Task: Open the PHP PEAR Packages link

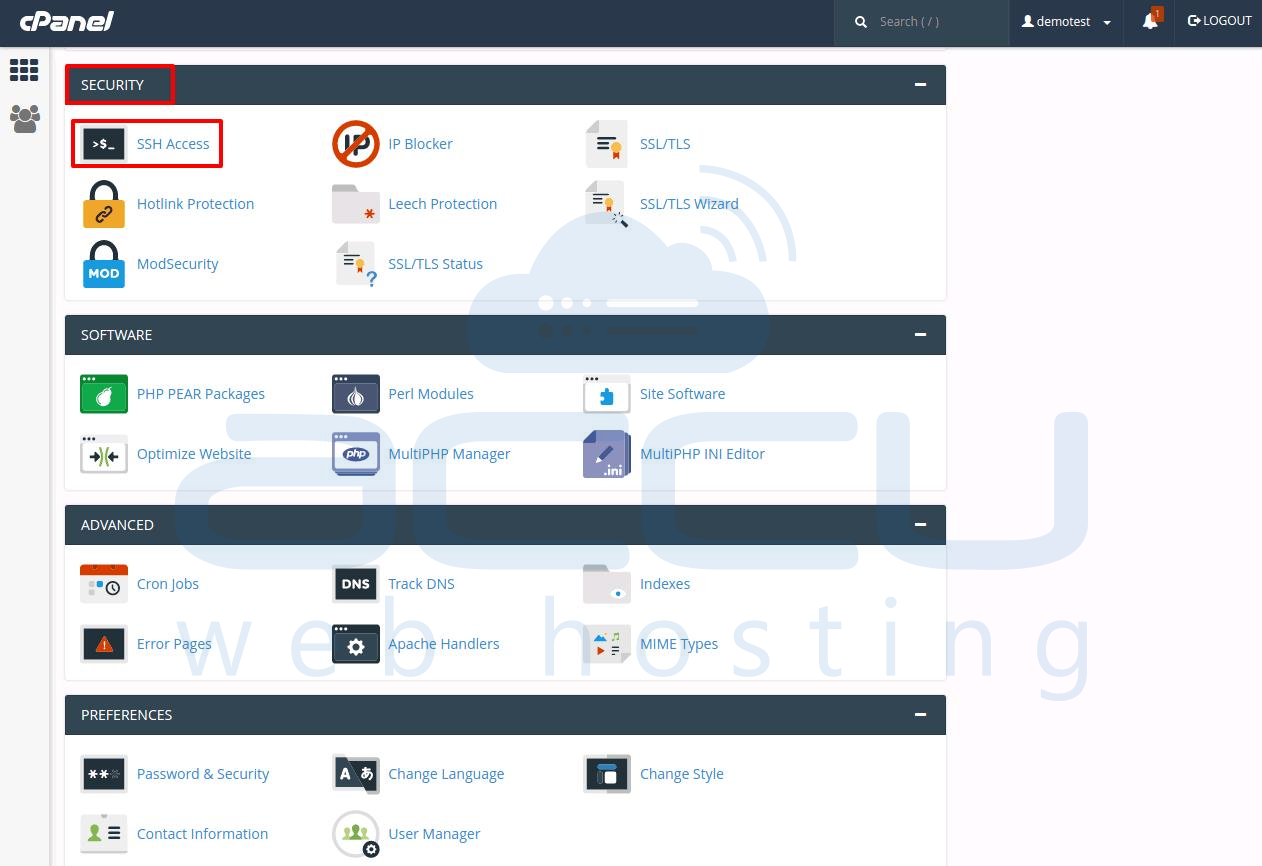Action: pyautogui.click(x=201, y=394)
